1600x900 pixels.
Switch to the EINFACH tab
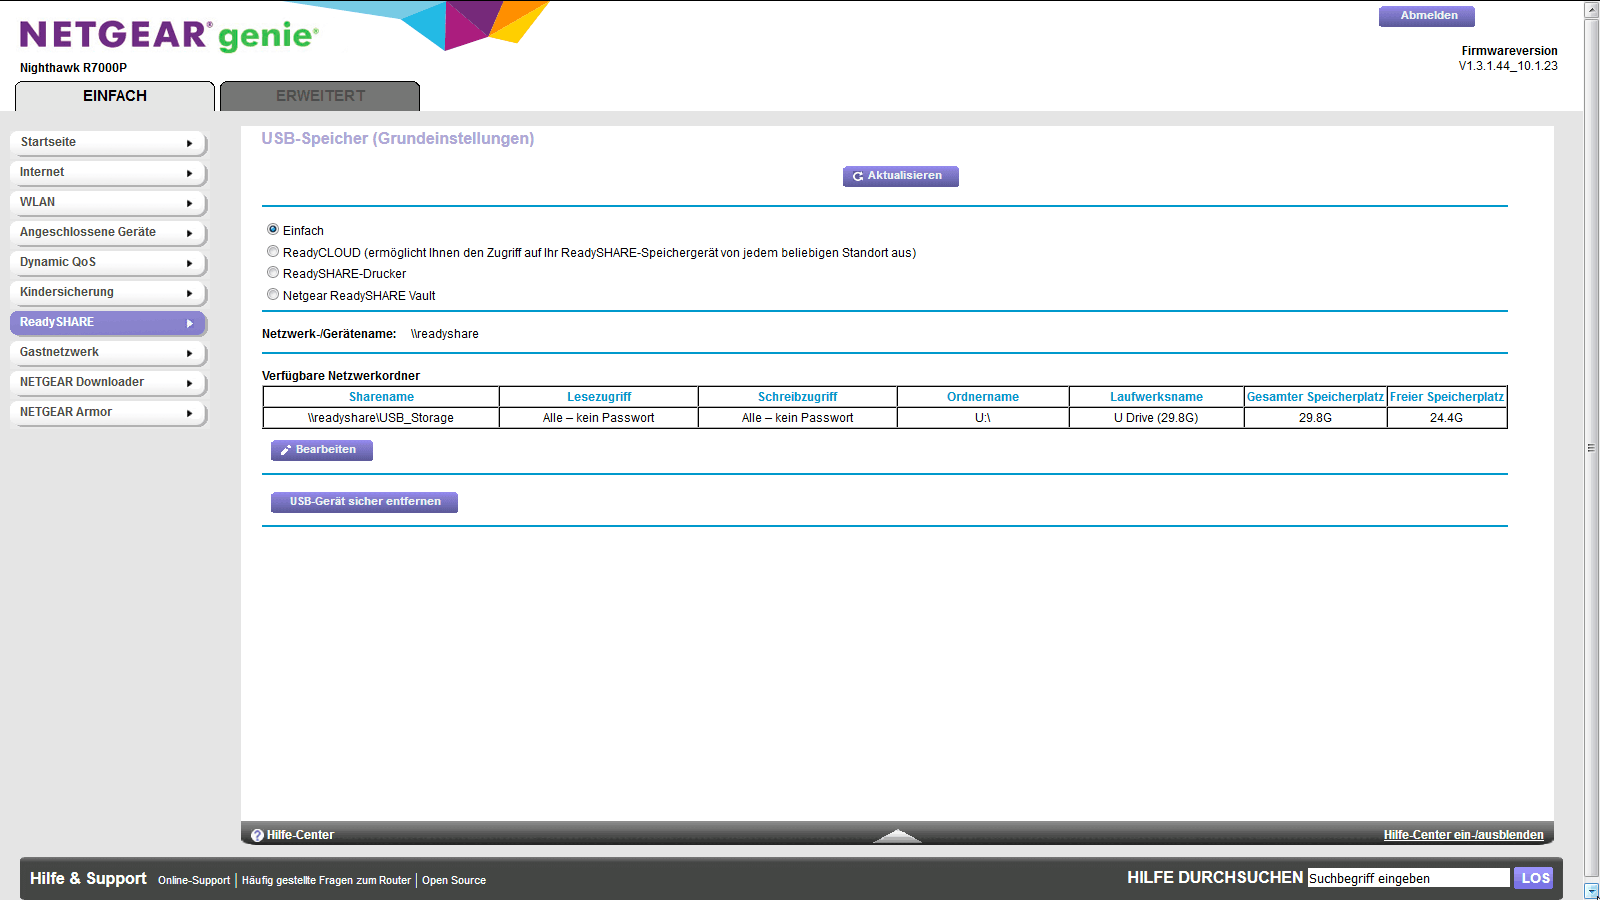[115, 96]
